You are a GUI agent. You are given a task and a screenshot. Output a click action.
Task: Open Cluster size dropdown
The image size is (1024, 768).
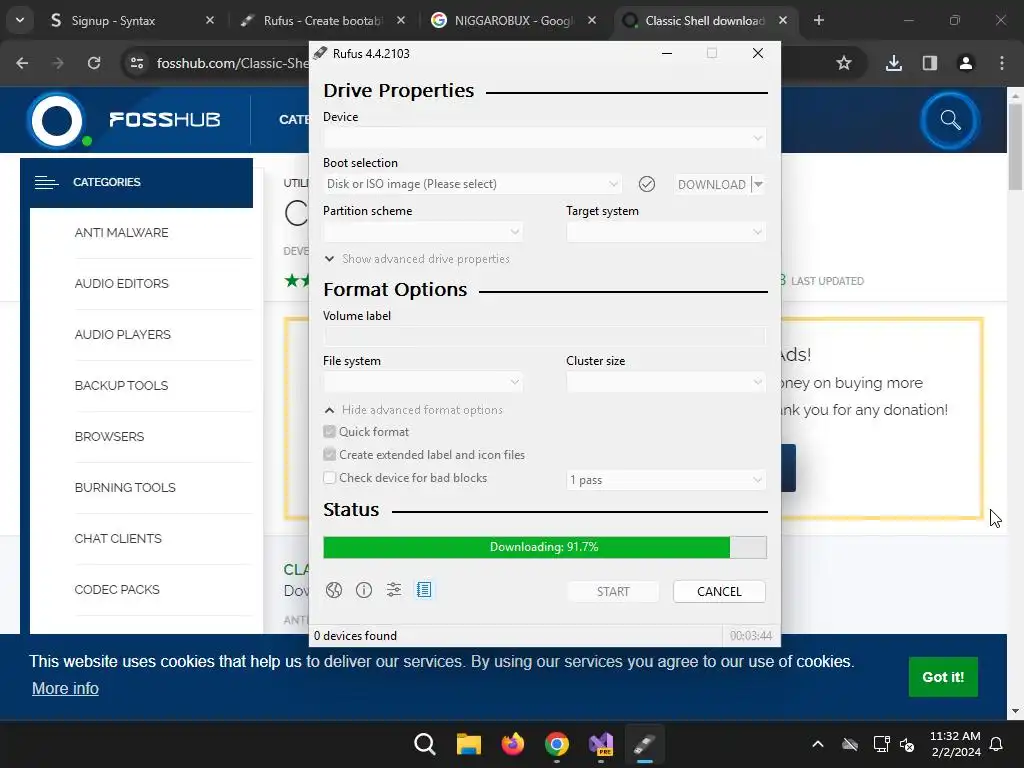(x=665, y=382)
